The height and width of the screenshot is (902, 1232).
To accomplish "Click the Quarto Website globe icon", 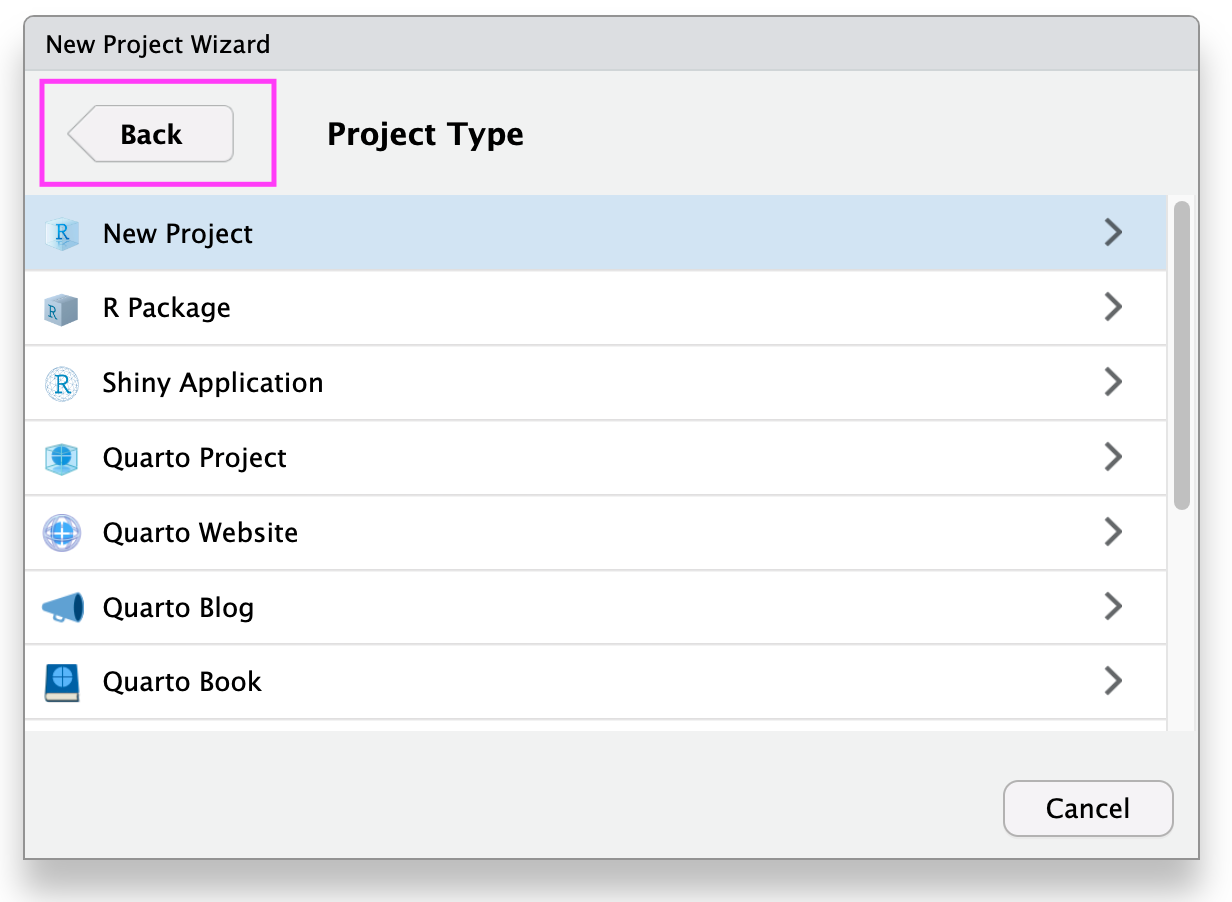I will coord(61,533).
